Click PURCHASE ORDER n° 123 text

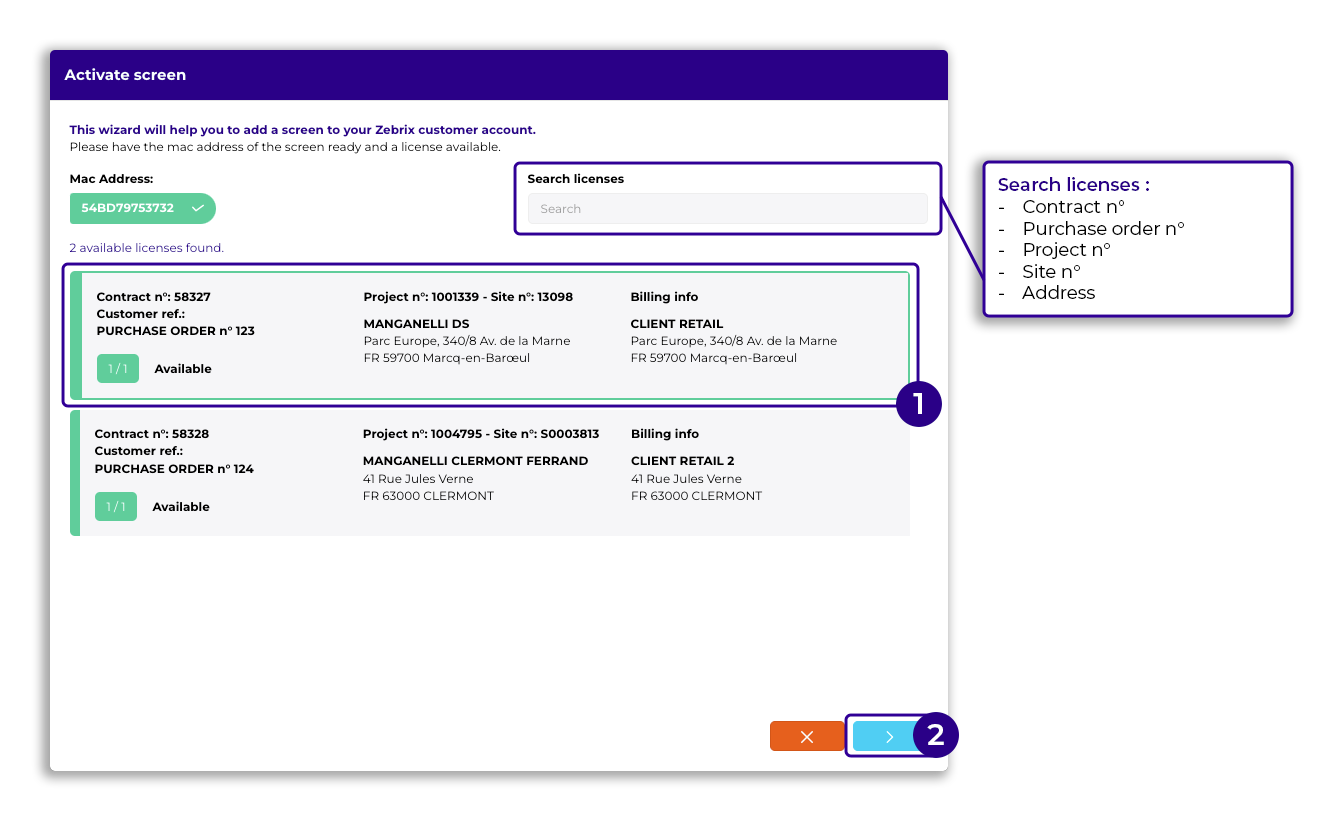pyautogui.click(x=175, y=331)
